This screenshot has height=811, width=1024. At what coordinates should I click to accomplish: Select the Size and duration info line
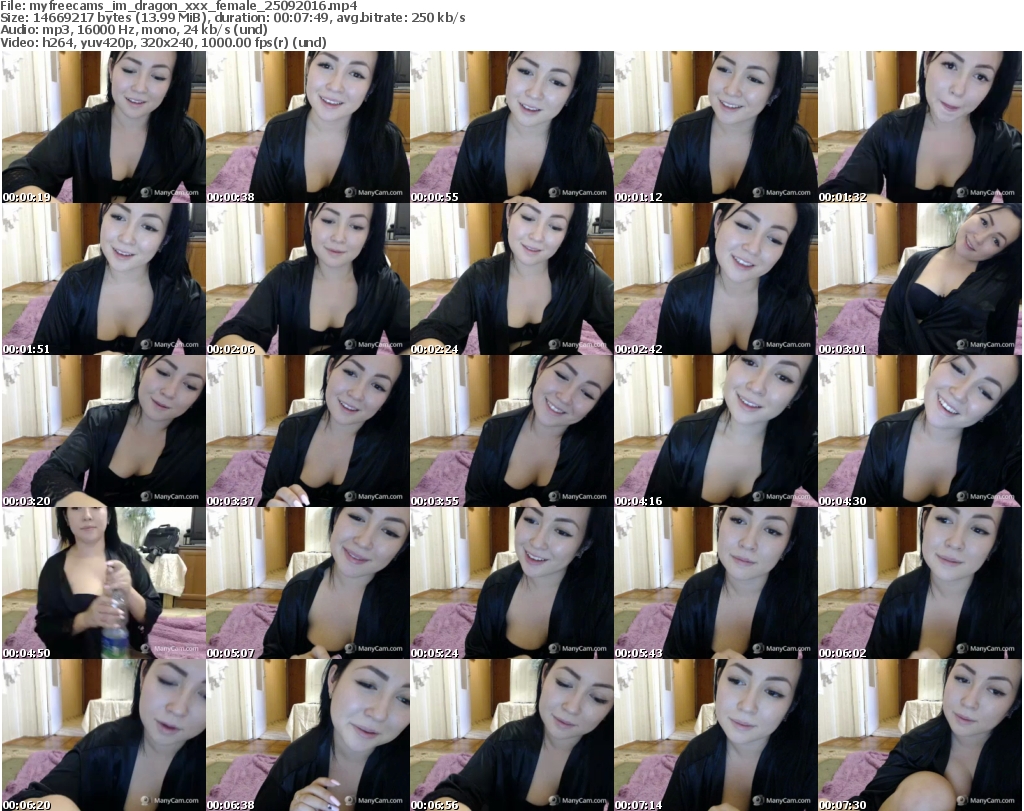[x=232, y=18]
